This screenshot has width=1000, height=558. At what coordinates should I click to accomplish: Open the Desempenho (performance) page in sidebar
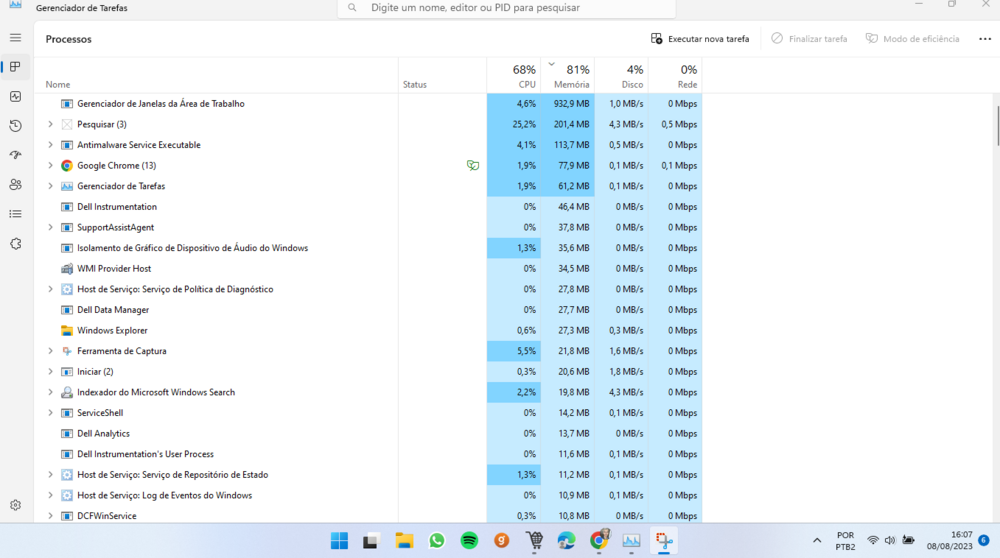click(15, 97)
